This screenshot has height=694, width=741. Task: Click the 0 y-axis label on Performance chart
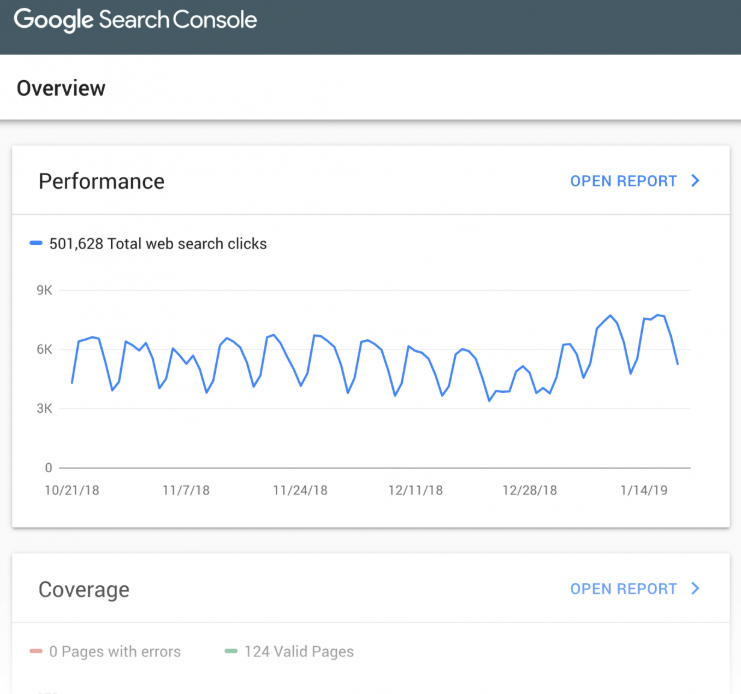click(48, 468)
